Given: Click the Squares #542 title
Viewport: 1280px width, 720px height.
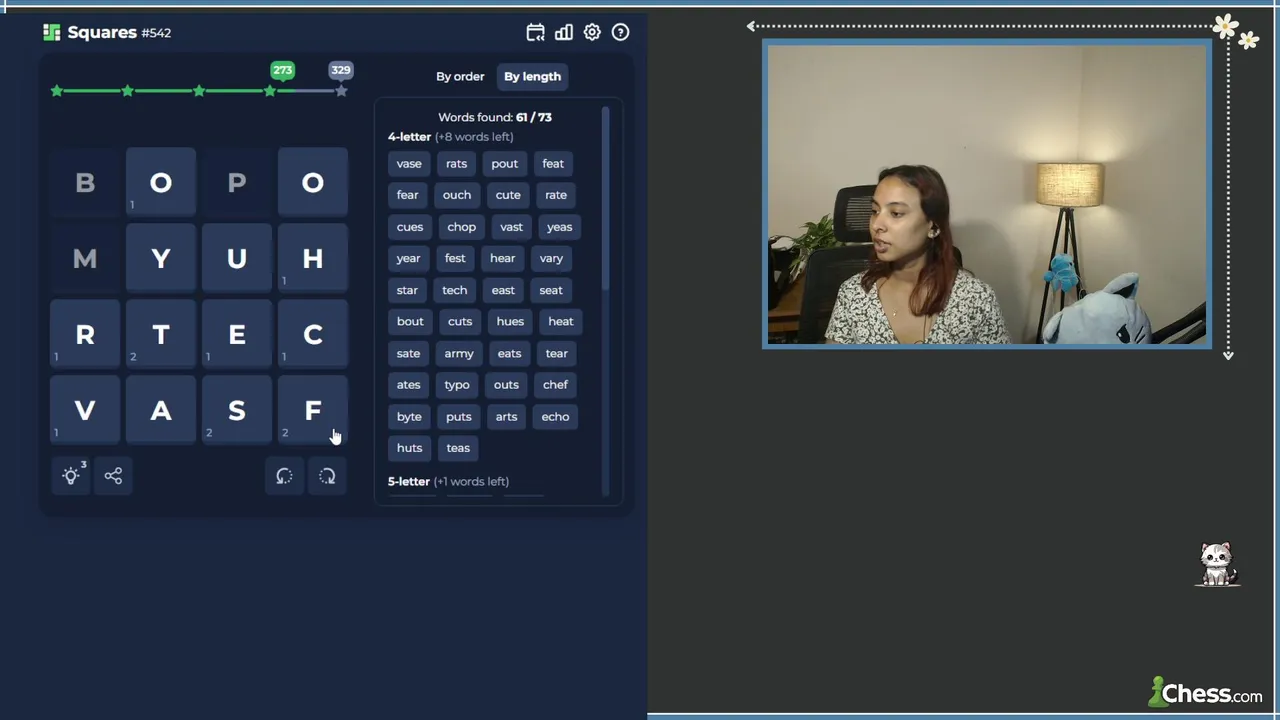Looking at the screenshot, I should (x=119, y=32).
